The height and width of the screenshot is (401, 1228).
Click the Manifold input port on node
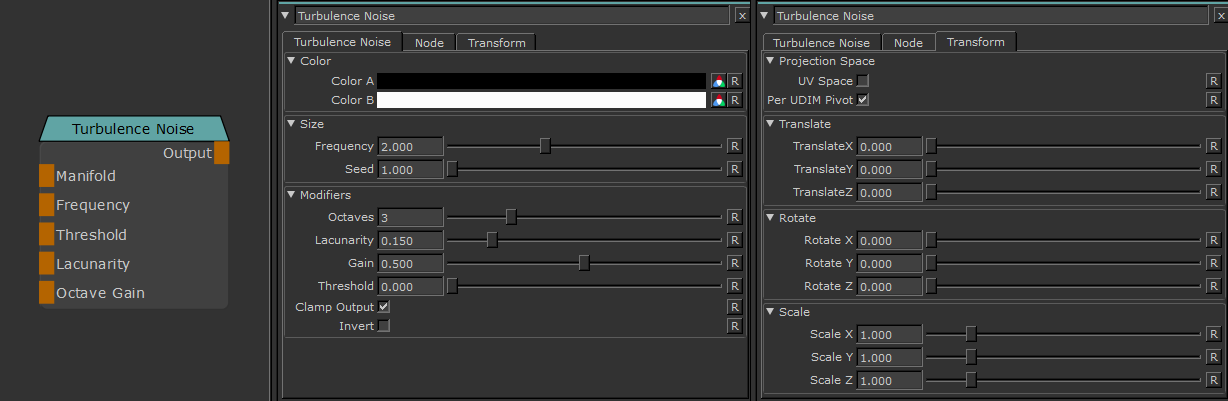(46, 176)
